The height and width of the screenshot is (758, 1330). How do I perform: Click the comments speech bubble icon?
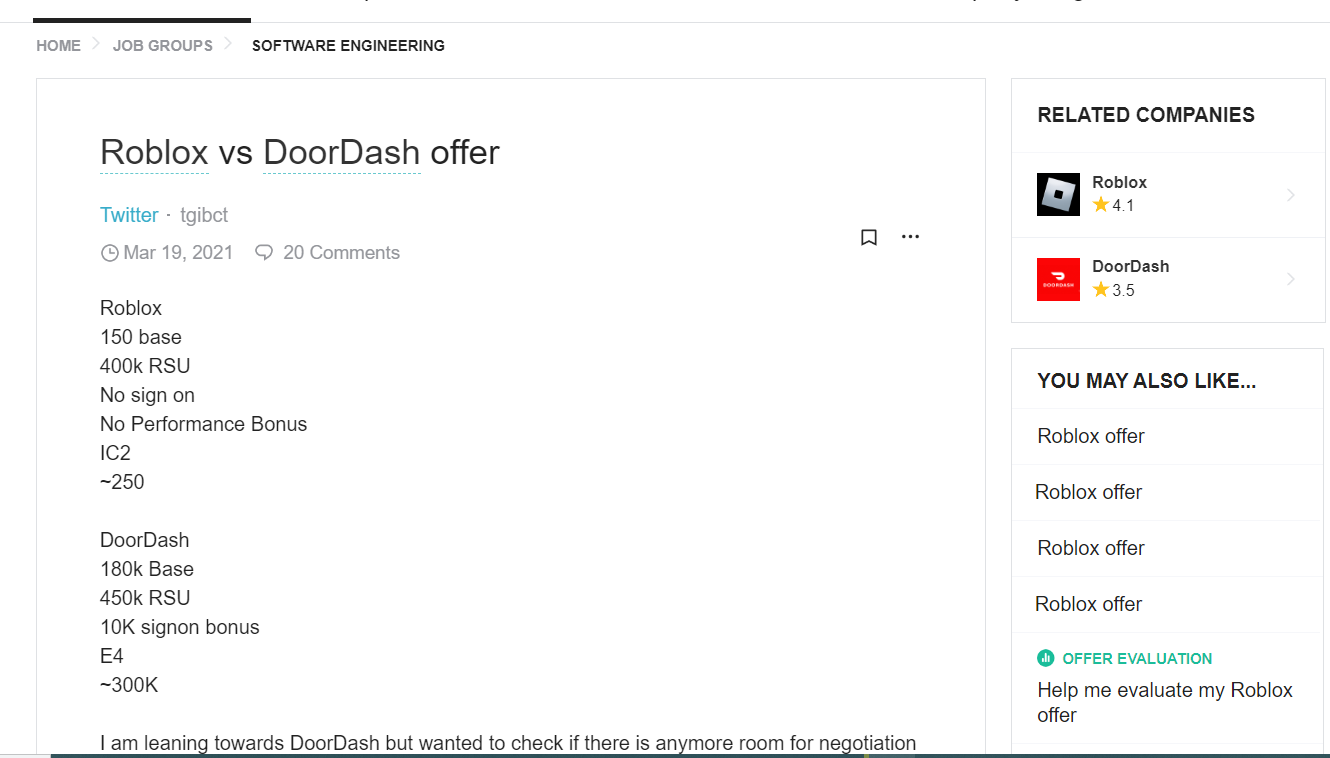pyautogui.click(x=264, y=253)
